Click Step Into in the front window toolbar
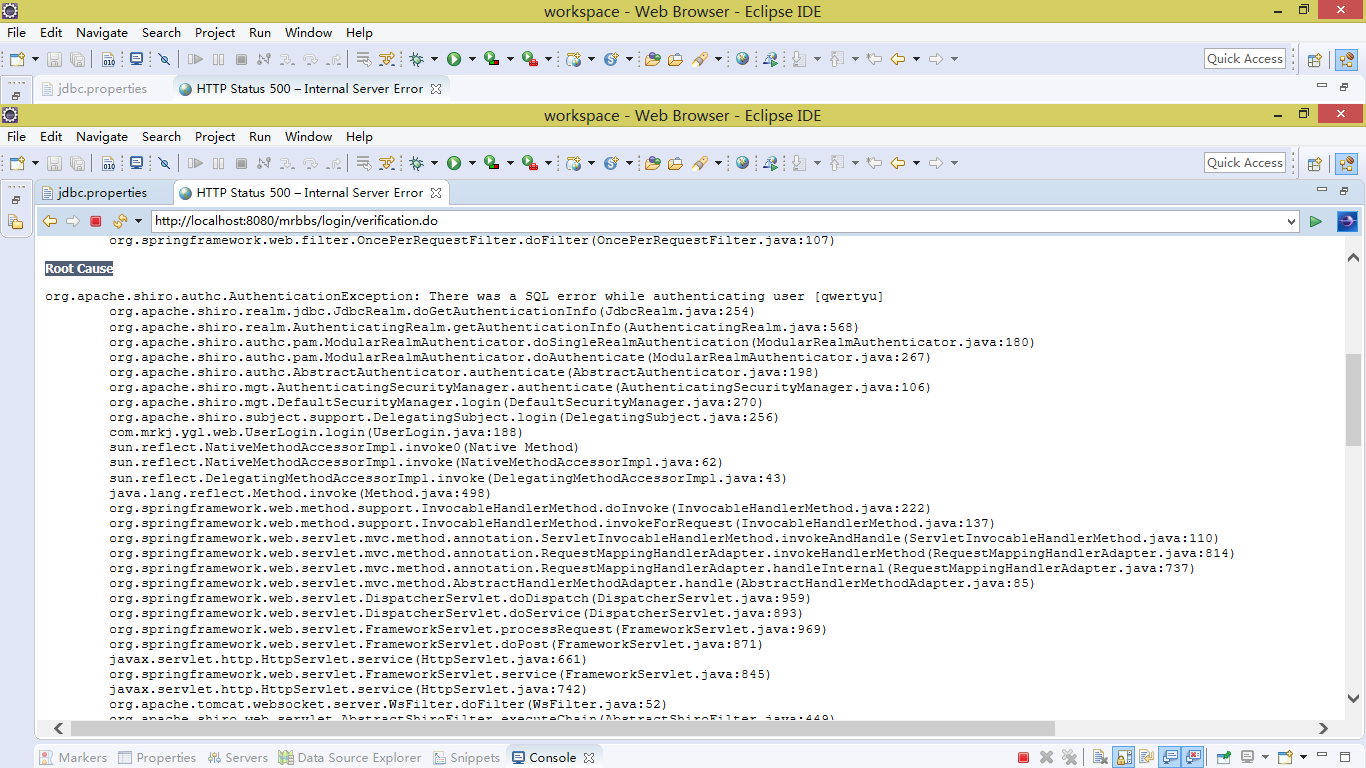This screenshot has height=768, width=1366. 287,163
